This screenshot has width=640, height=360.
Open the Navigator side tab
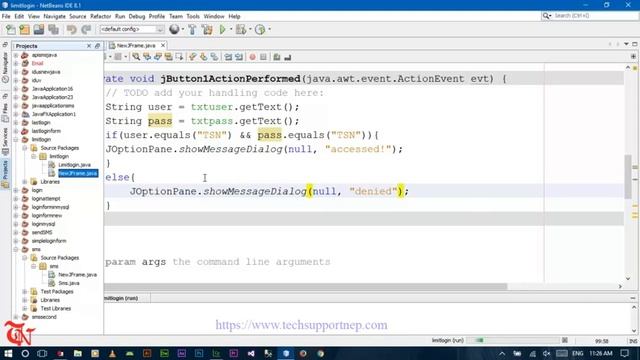pyautogui.click(x=5, y=67)
